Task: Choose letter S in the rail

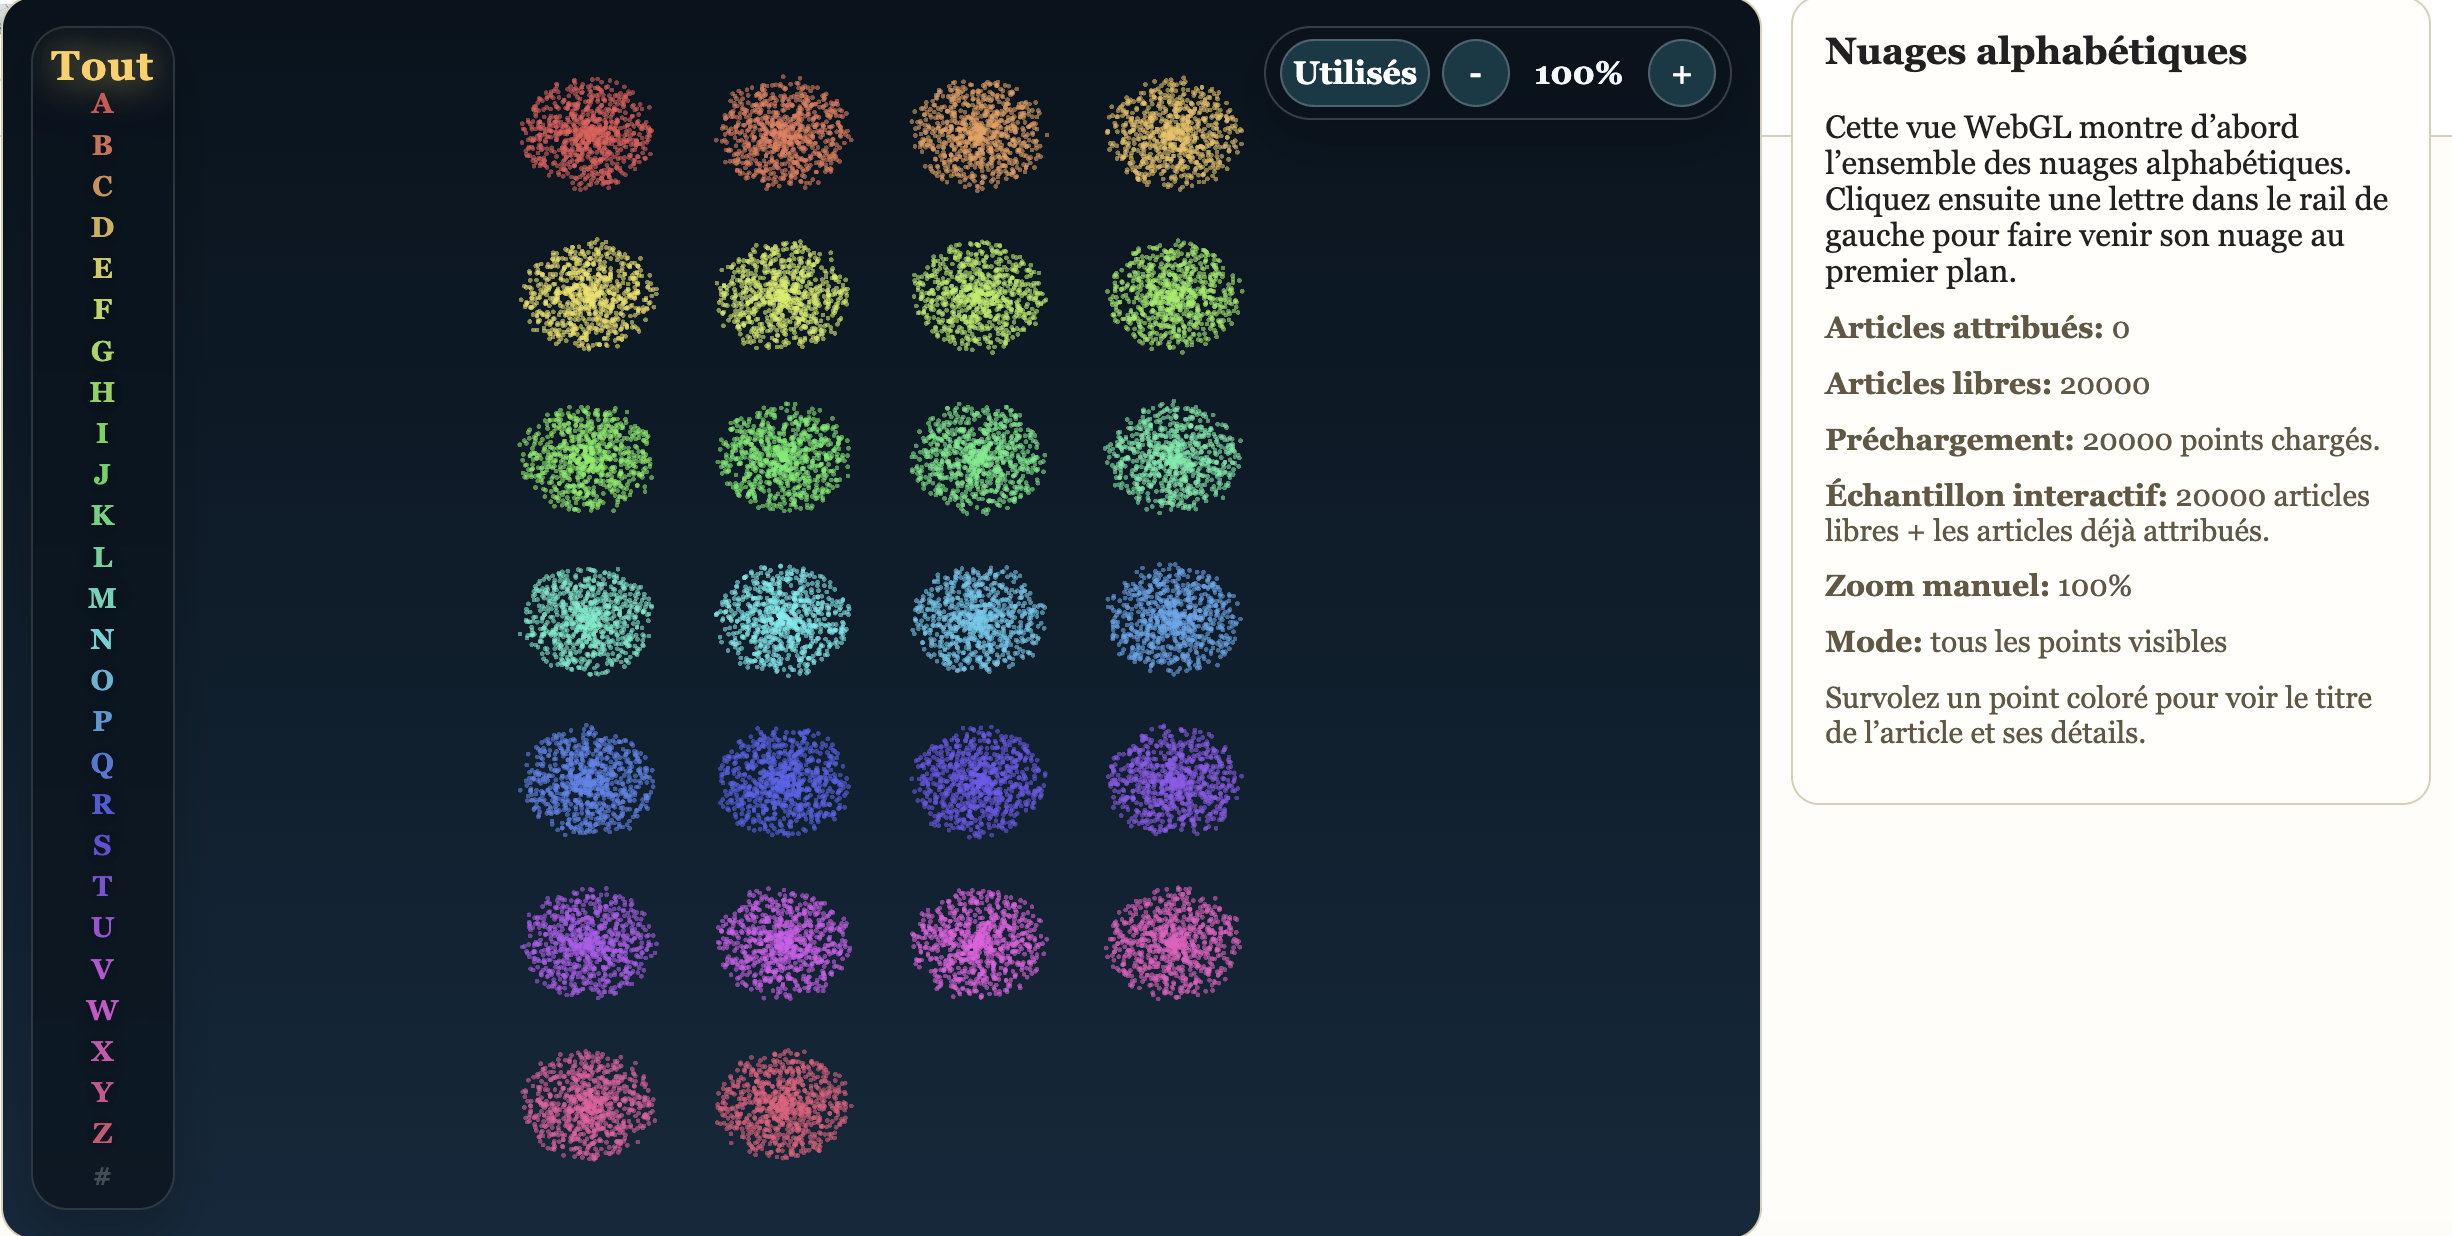Action: 102,845
